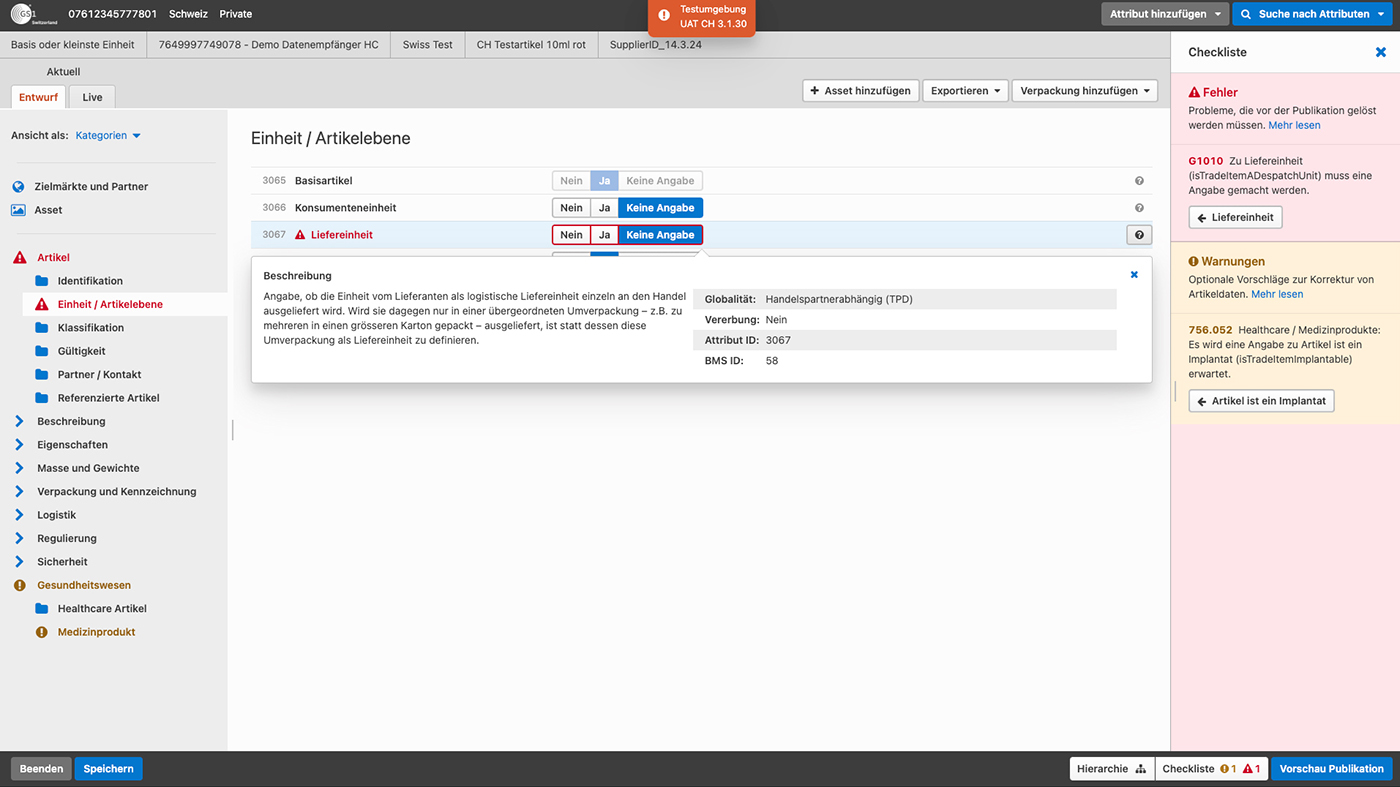Close the Checkliste panel
Image resolution: width=1400 pixels, height=787 pixels.
pyautogui.click(x=1381, y=52)
